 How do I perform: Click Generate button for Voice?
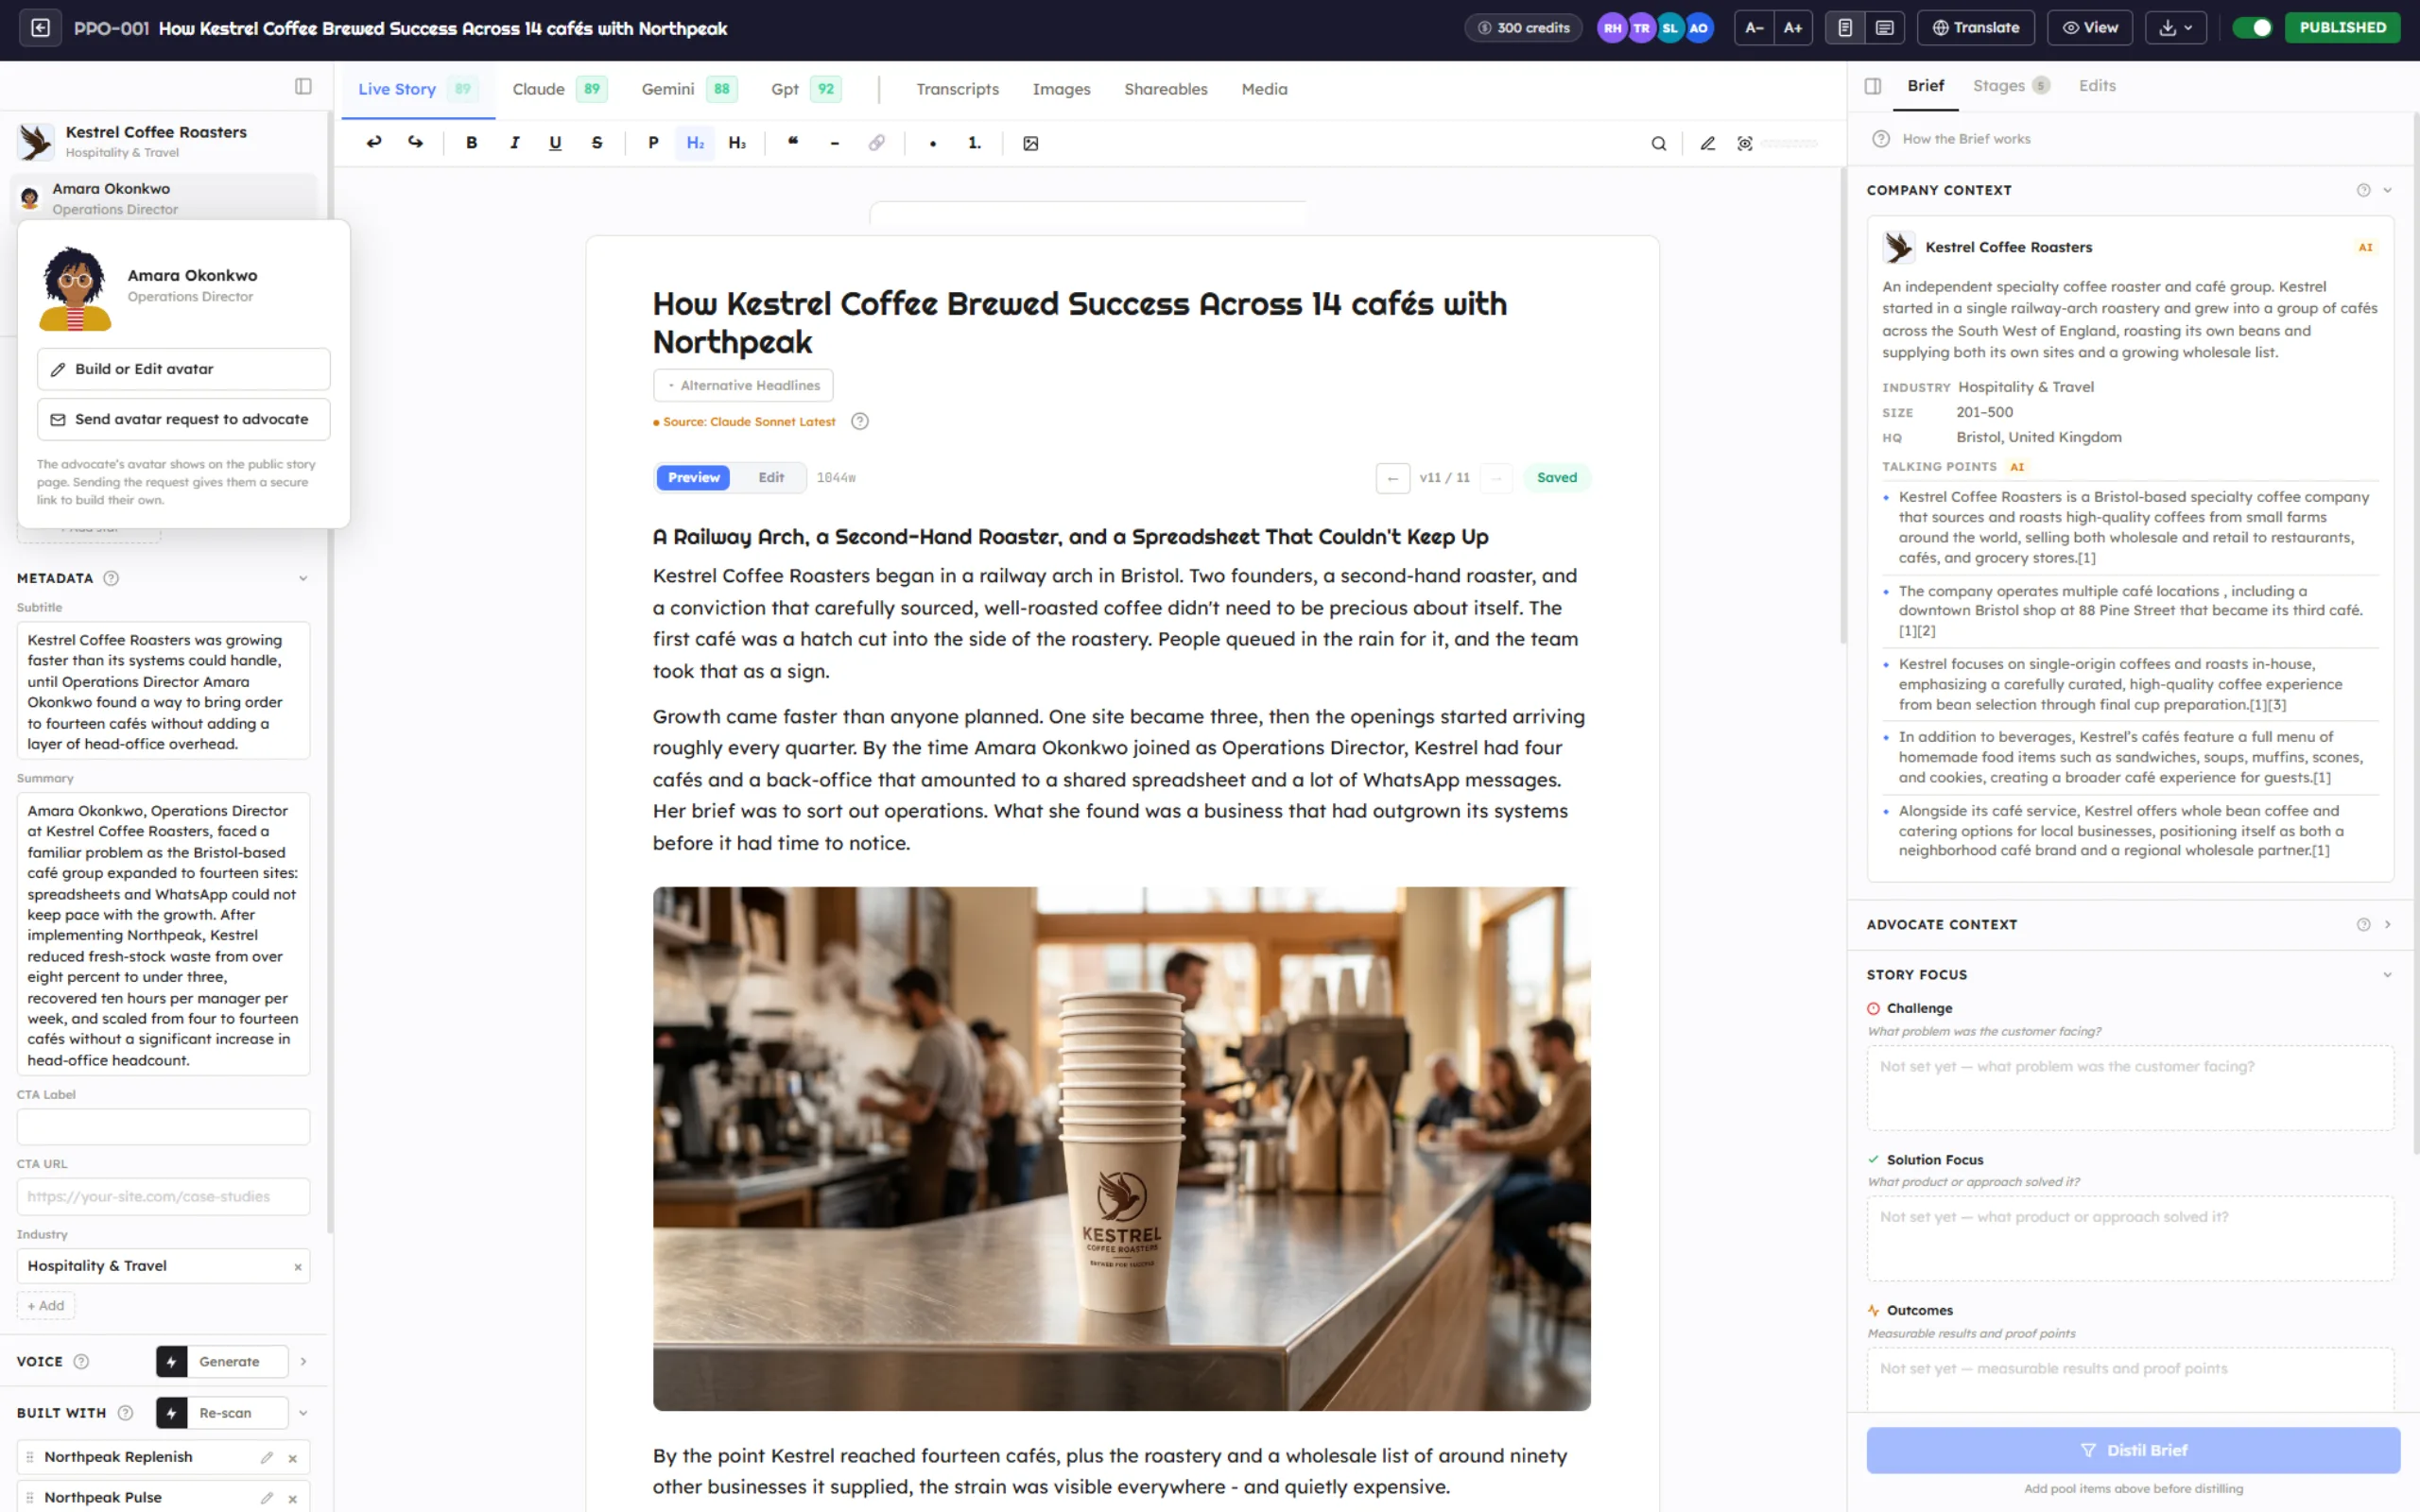point(222,1362)
